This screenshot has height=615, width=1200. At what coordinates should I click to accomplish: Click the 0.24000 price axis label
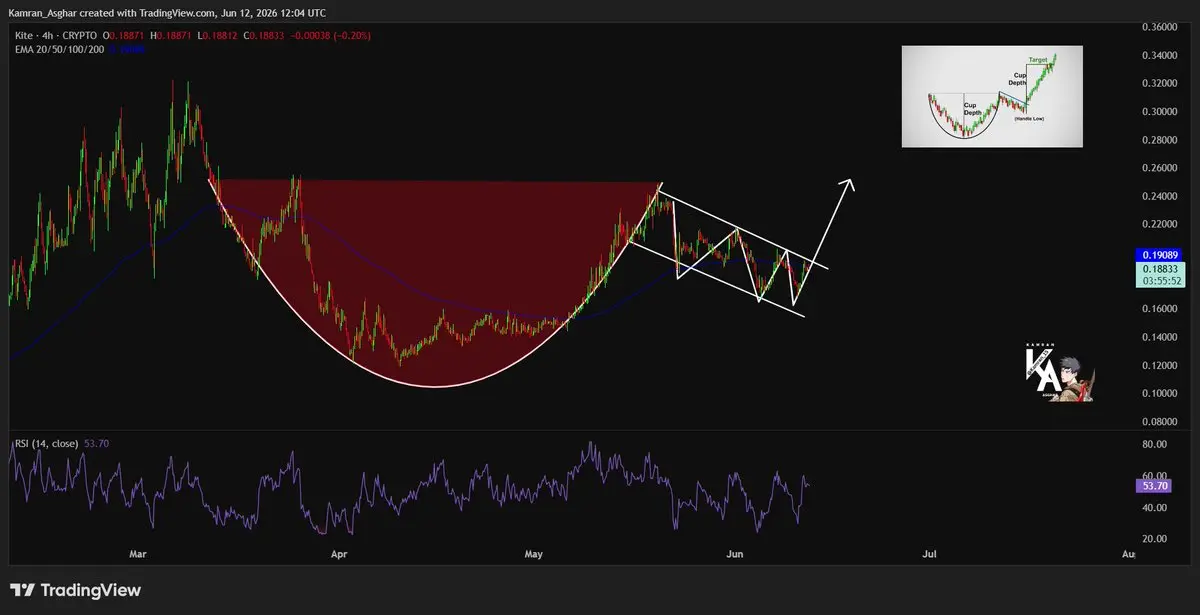pyautogui.click(x=1161, y=197)
